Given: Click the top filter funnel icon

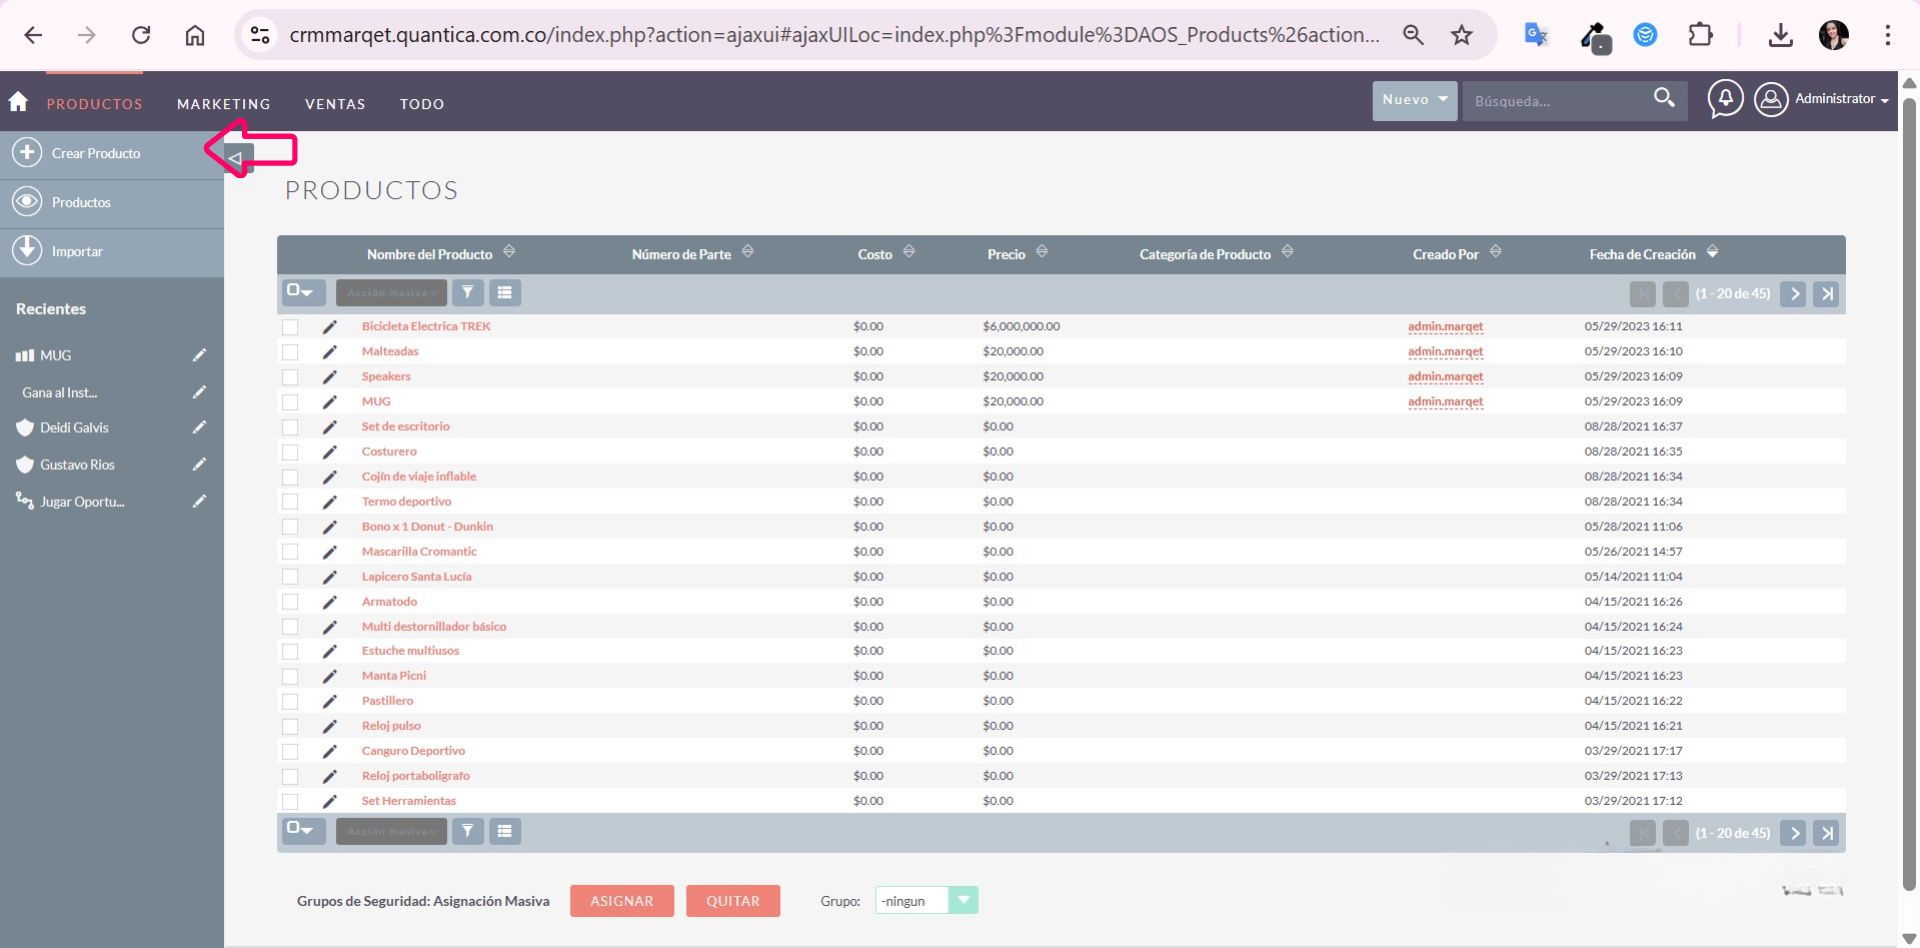Looking at the screenshot, I should (x=468, y=293).
